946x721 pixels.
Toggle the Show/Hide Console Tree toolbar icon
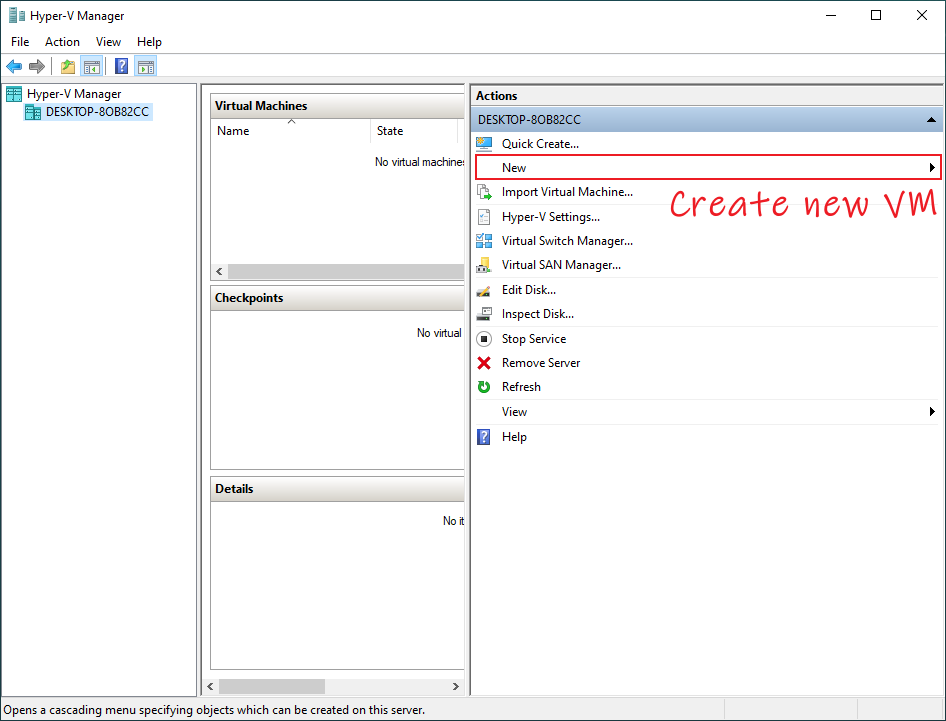pyautogui.click(x=92, y=66)
